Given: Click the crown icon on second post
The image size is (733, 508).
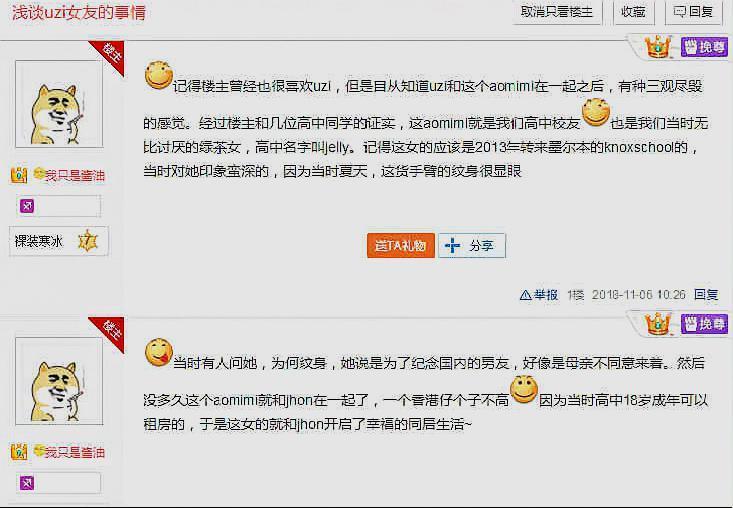Looking at the screenshot, I should click(x=658, y=323).
